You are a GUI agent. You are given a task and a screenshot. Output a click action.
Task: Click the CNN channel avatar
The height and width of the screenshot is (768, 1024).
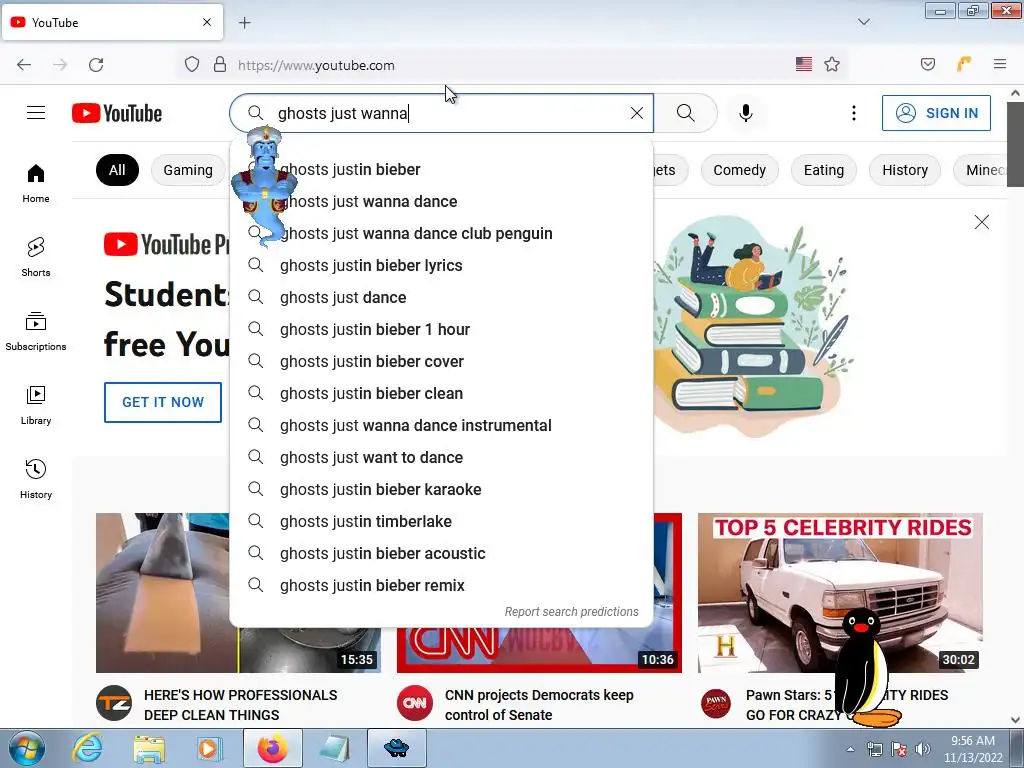click(x=415, y=703)
